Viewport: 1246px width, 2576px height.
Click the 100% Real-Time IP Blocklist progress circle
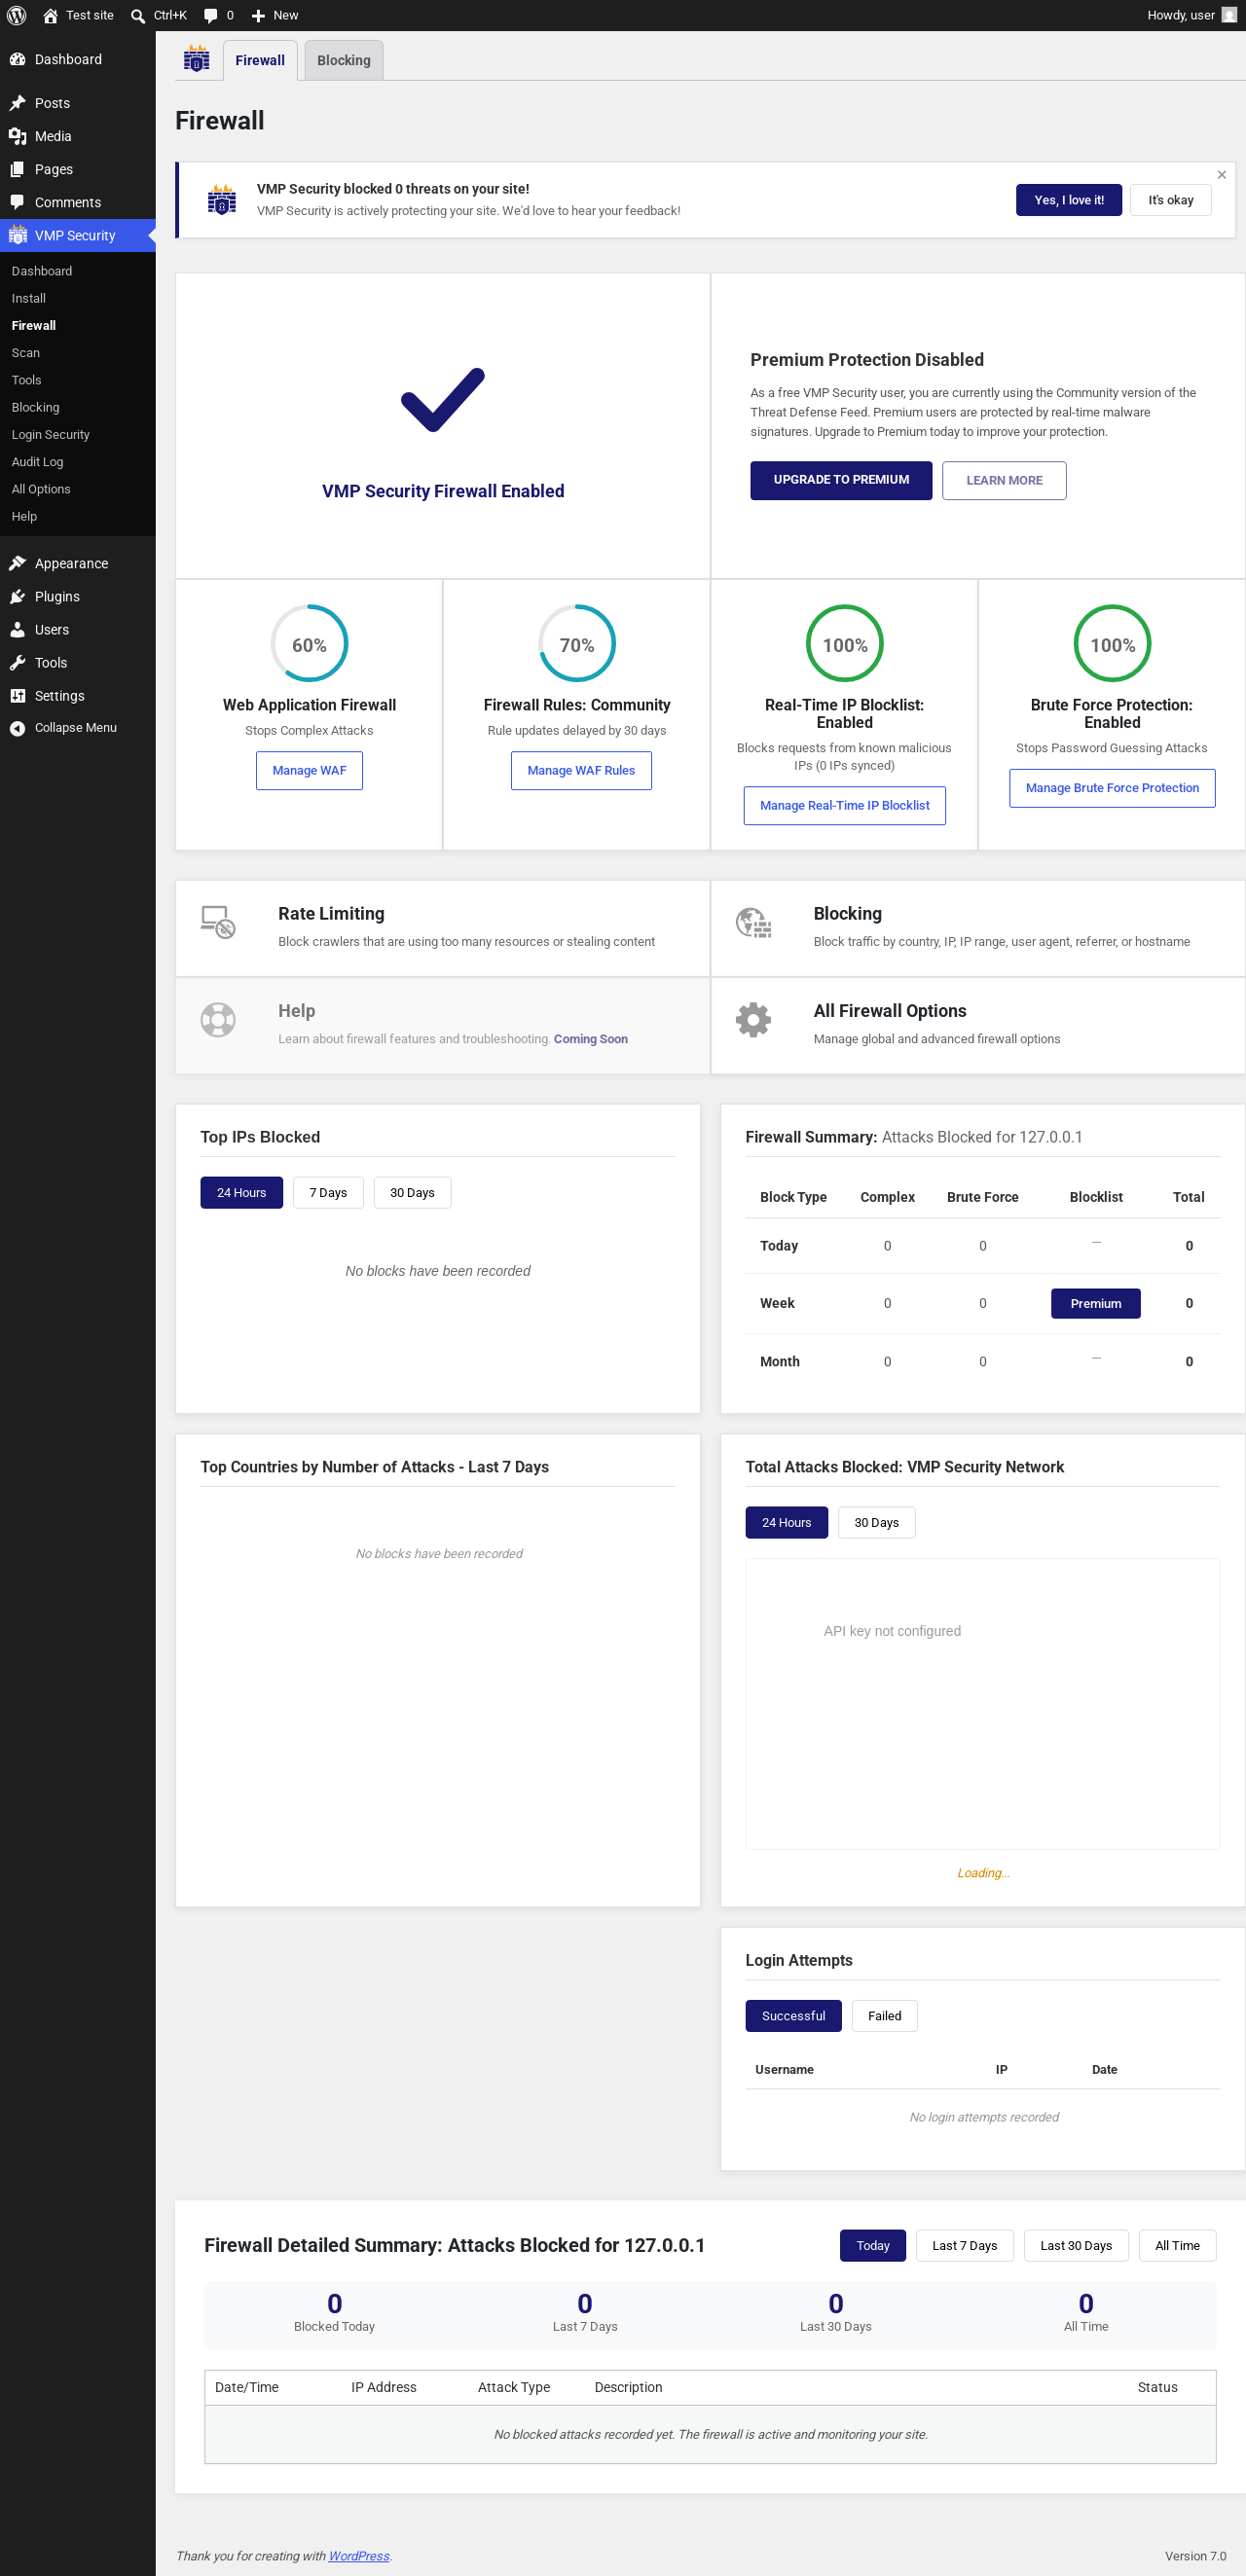845,644
